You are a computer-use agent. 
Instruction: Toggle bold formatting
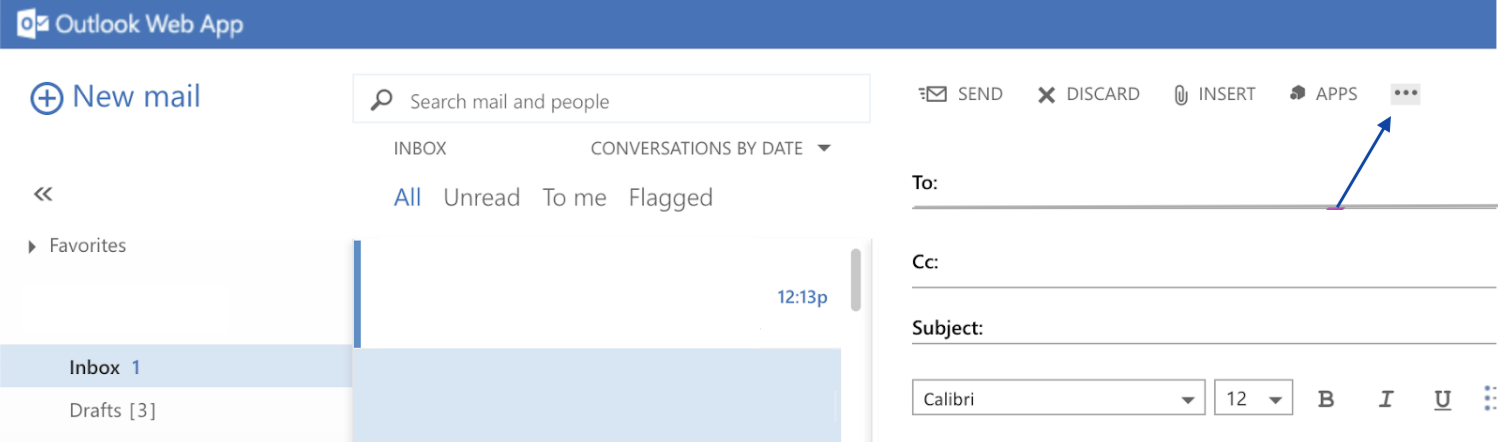[1326, 399]
